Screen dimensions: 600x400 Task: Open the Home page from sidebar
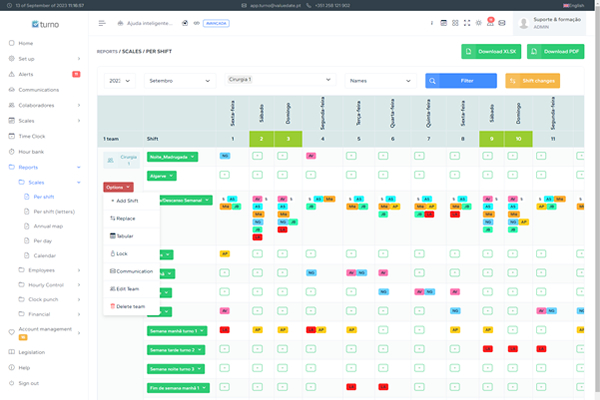point(25,43)
